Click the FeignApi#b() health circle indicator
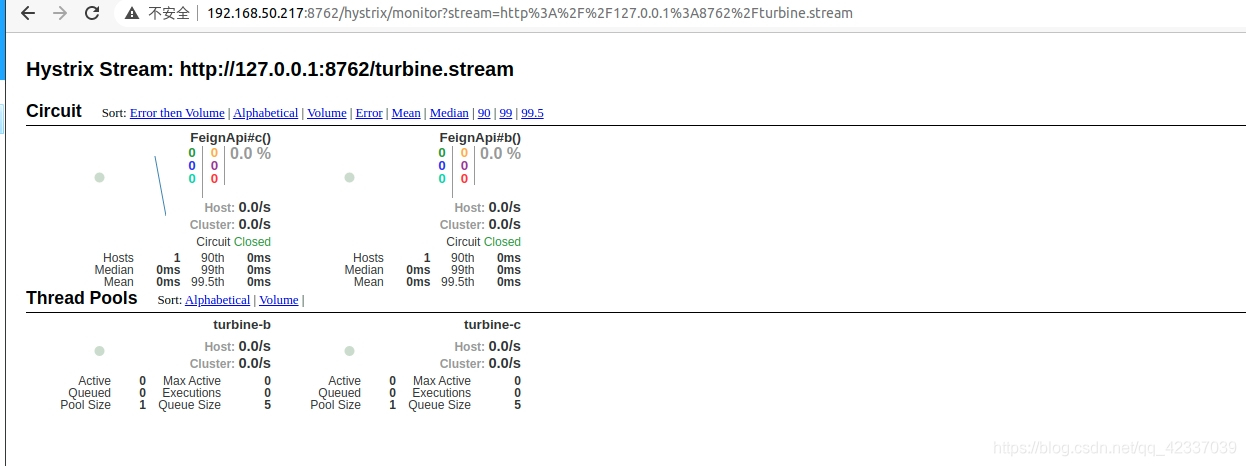The width and height of the screenshot is (1246, 466). [x=349, y=177]
